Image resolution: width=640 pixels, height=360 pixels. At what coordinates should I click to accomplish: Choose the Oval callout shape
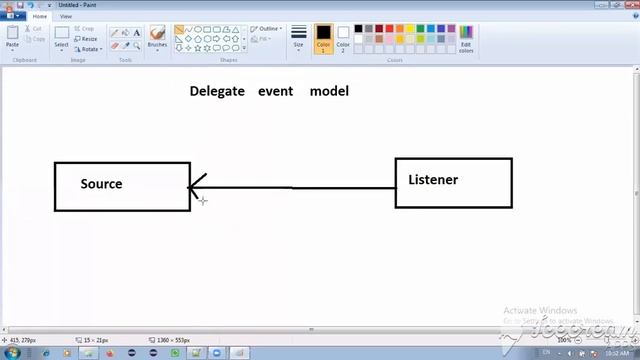(226, 48)
